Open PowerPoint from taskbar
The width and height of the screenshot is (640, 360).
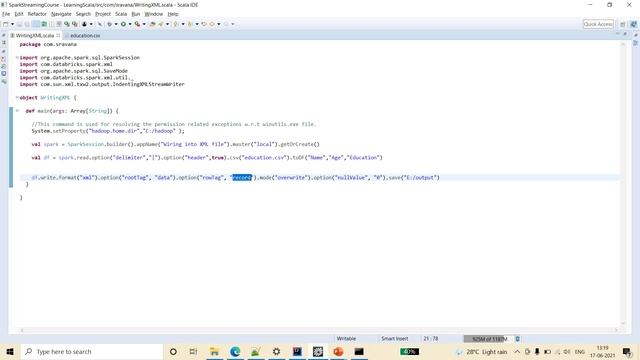coord(338,351)
